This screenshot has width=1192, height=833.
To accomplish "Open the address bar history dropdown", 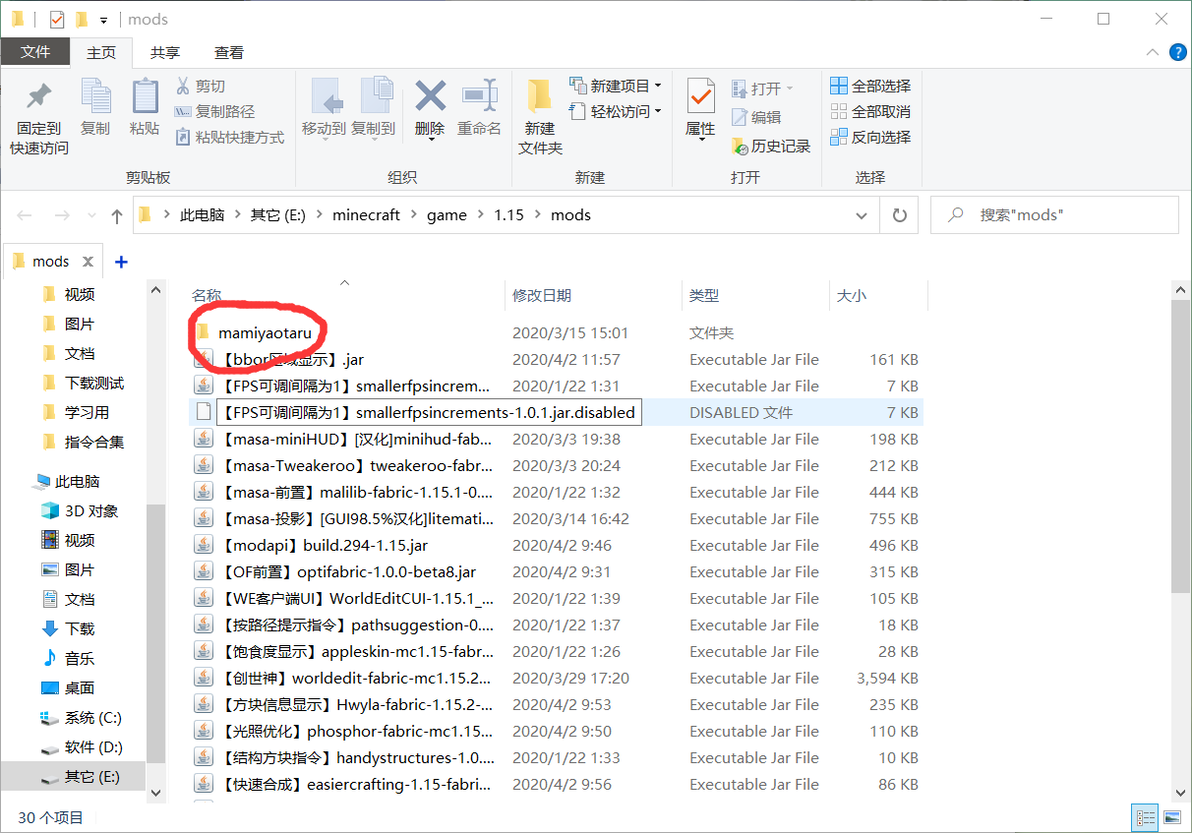I will tap(861, 215).
